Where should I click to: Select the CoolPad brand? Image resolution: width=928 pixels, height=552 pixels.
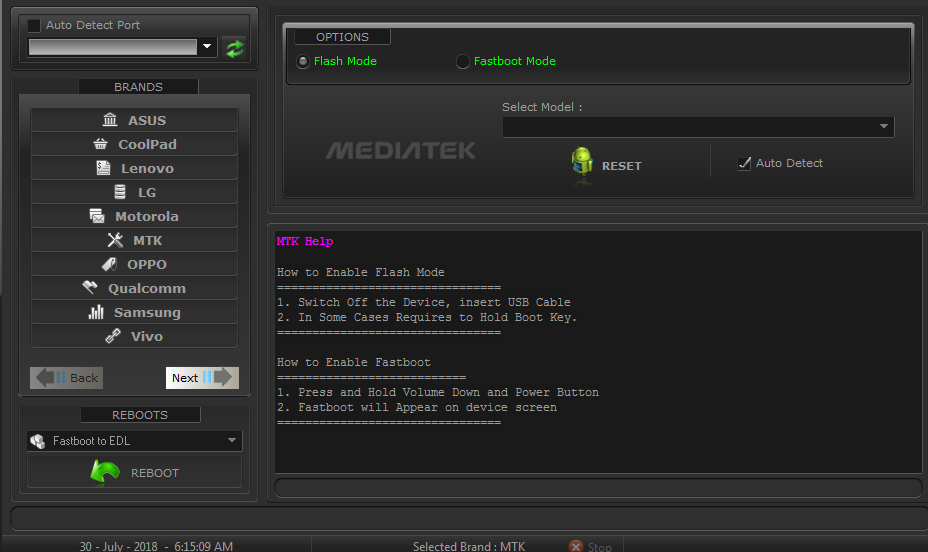(134, 144)
